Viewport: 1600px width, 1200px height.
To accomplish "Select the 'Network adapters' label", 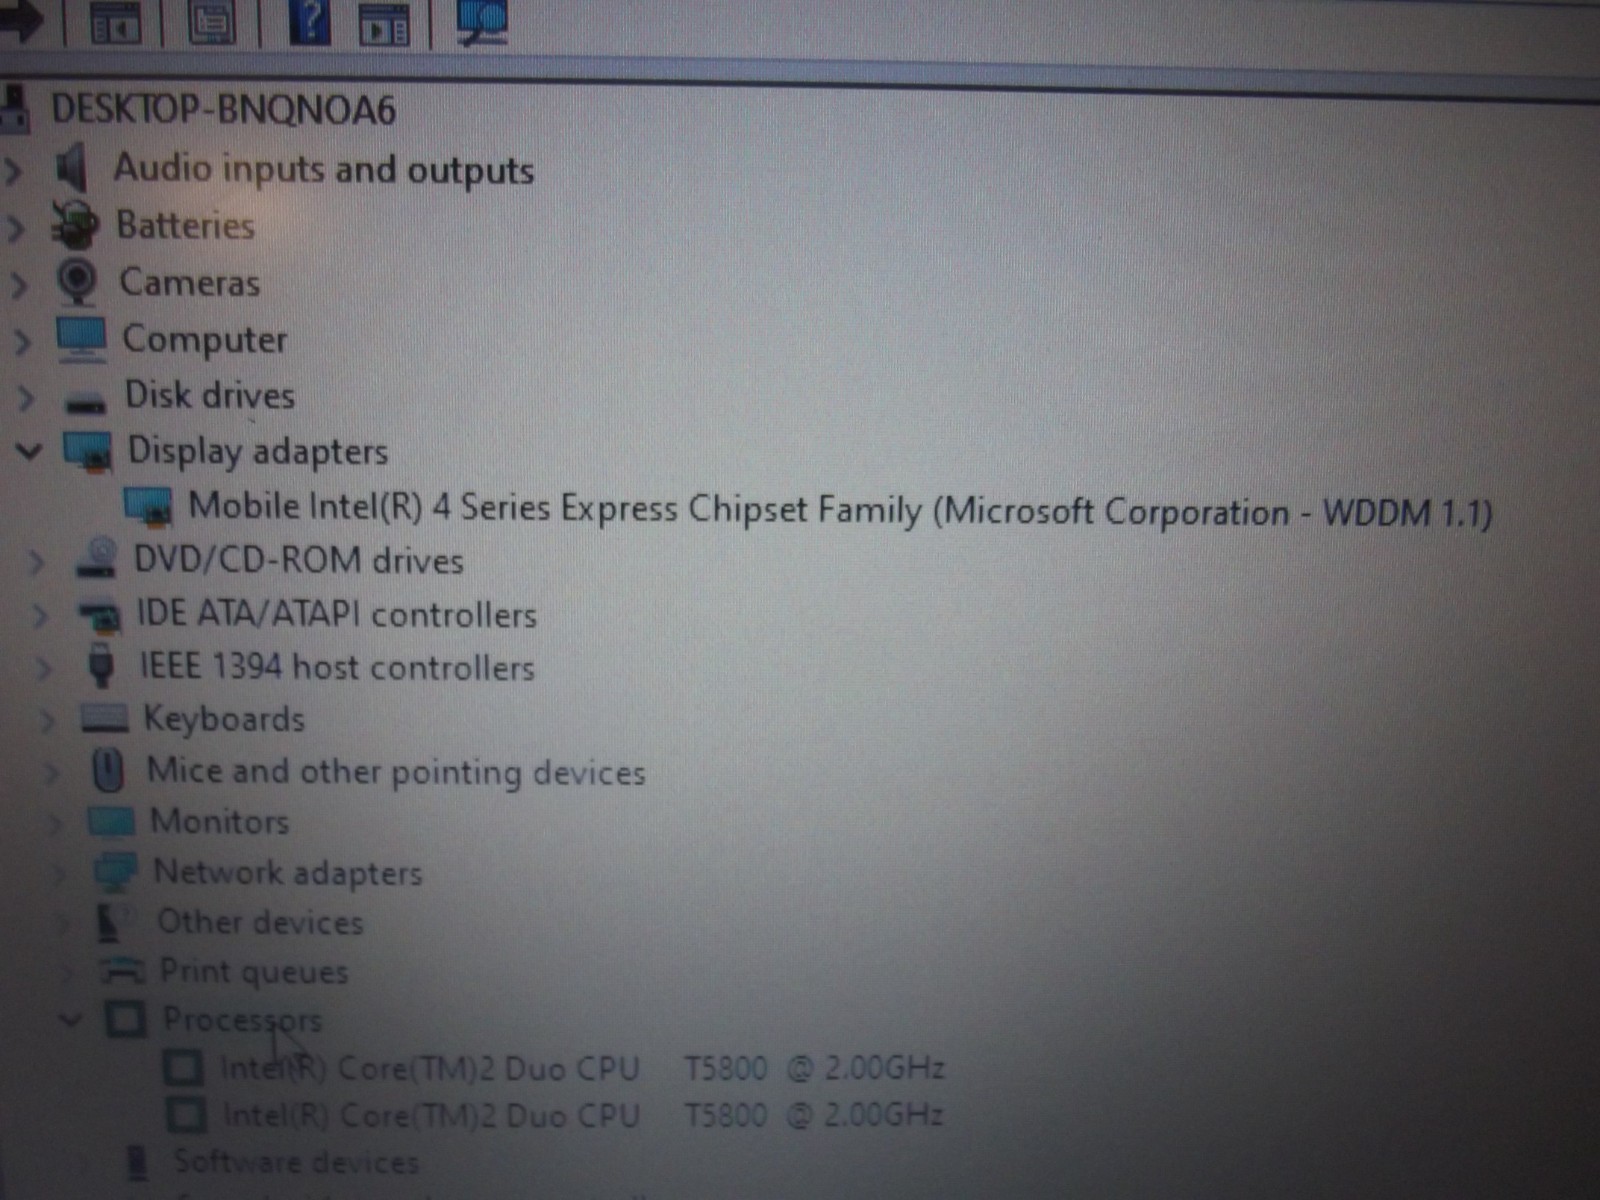I will (288, 873).
